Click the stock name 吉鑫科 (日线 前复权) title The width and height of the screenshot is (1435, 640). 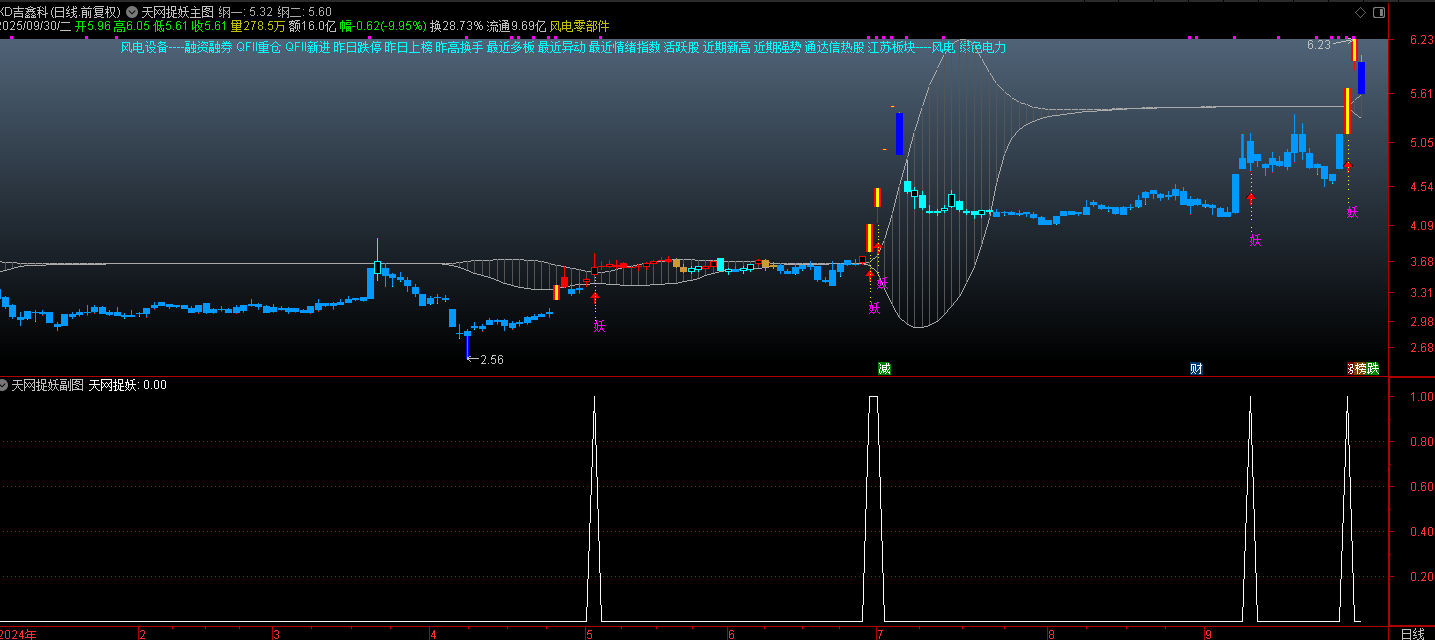pyautogui.click(x=61, y=12)
